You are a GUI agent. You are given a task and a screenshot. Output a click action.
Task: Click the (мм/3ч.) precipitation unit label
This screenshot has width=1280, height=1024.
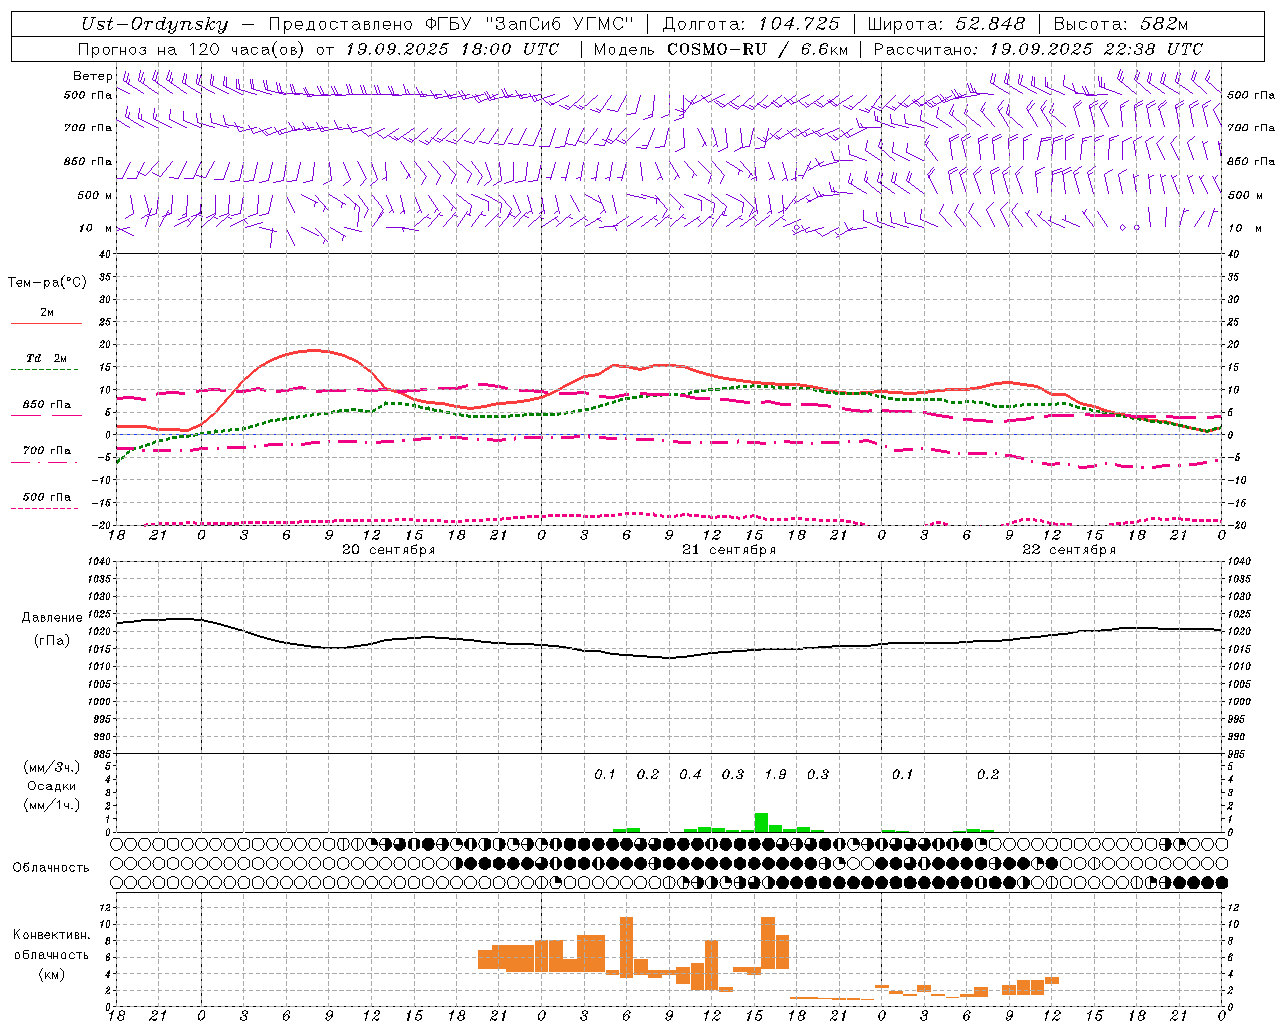tap(52, 767)
